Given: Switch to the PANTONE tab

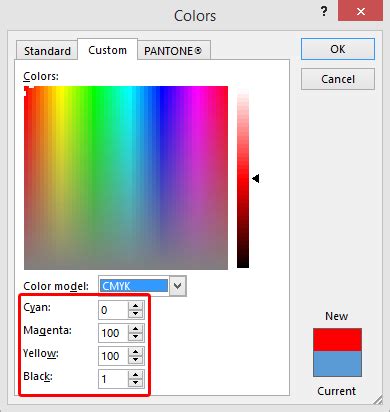Looking at the screenshot, I should click(173, 51).
